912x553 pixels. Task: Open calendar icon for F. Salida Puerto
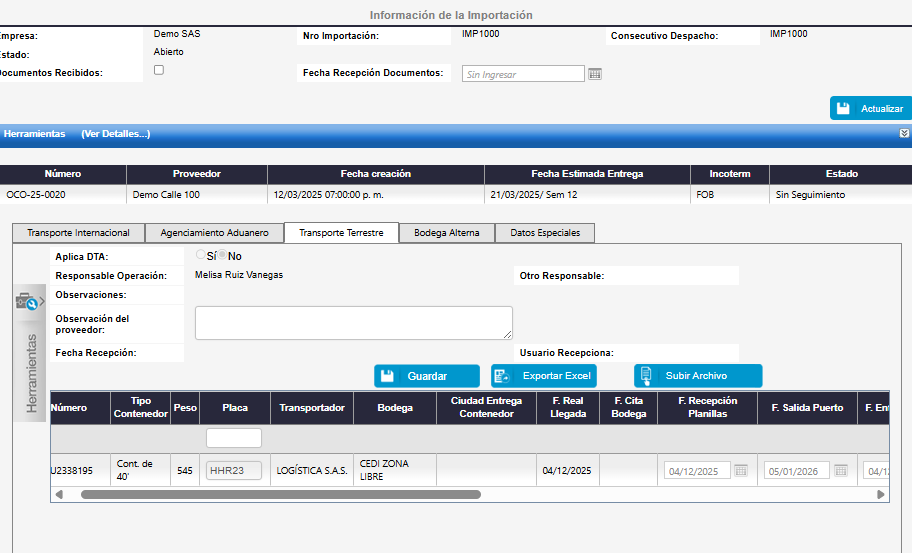[x=840, y=471]
